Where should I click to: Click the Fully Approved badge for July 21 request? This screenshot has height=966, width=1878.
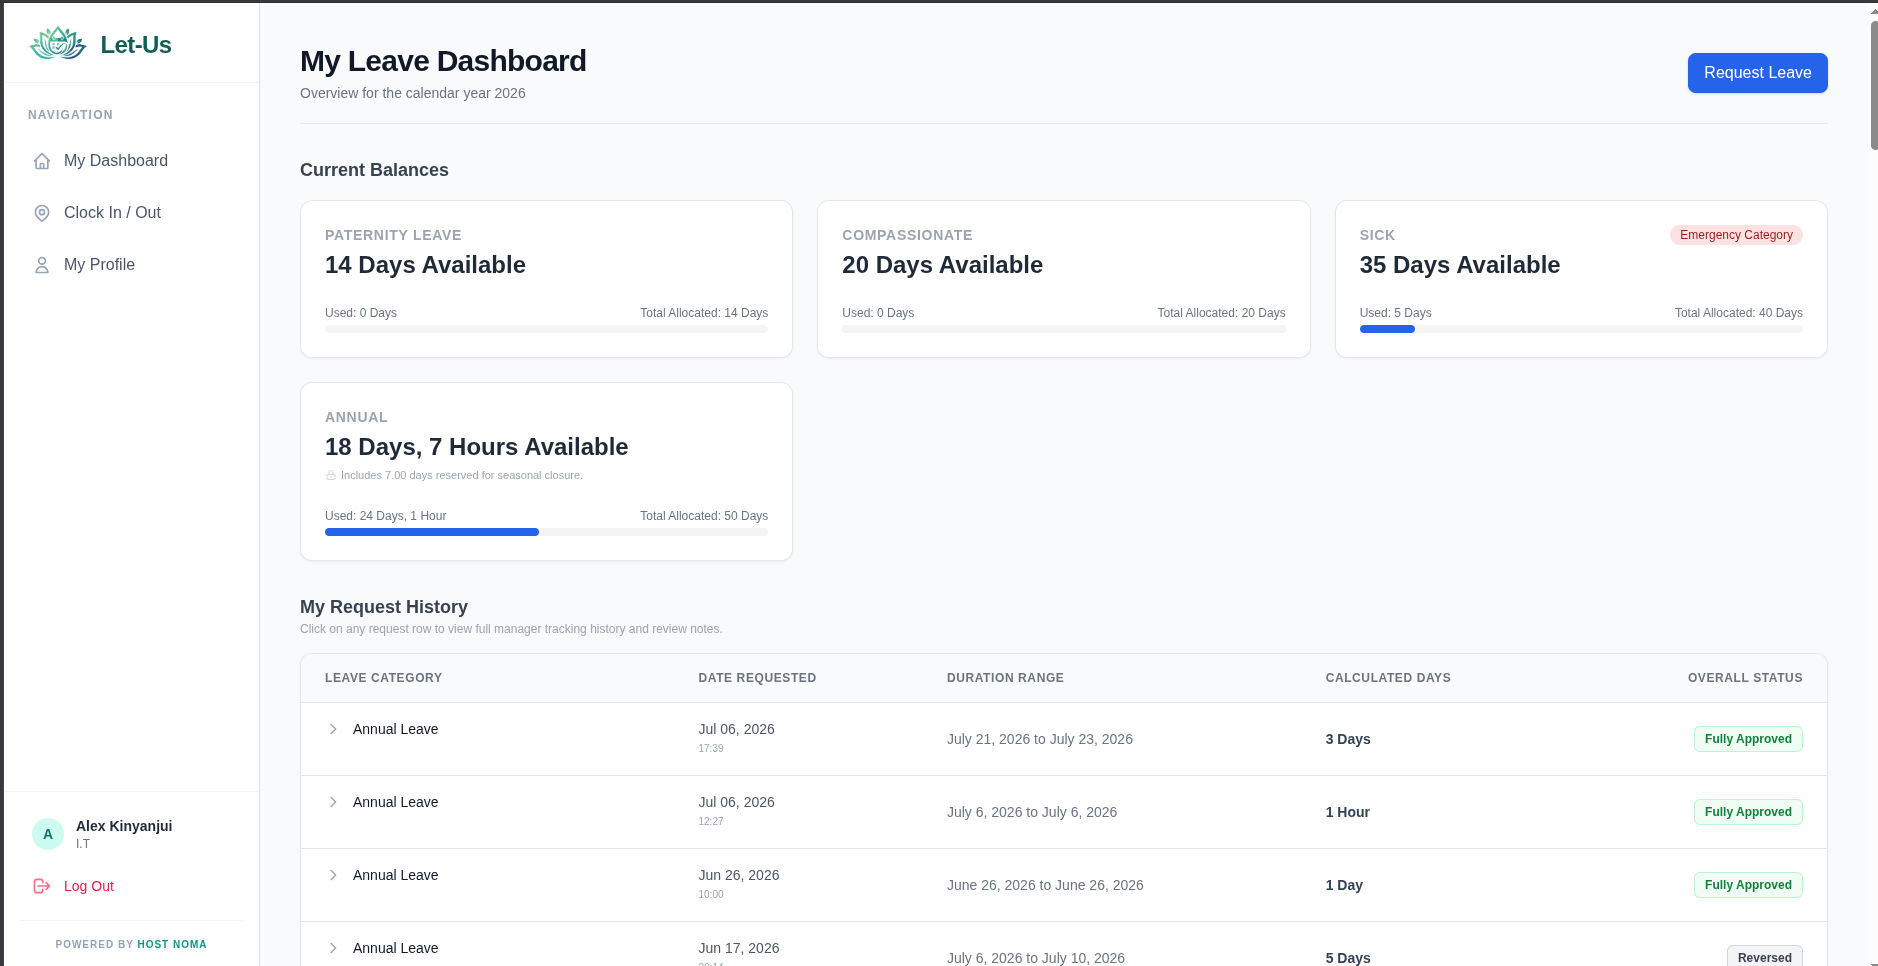1748,739
